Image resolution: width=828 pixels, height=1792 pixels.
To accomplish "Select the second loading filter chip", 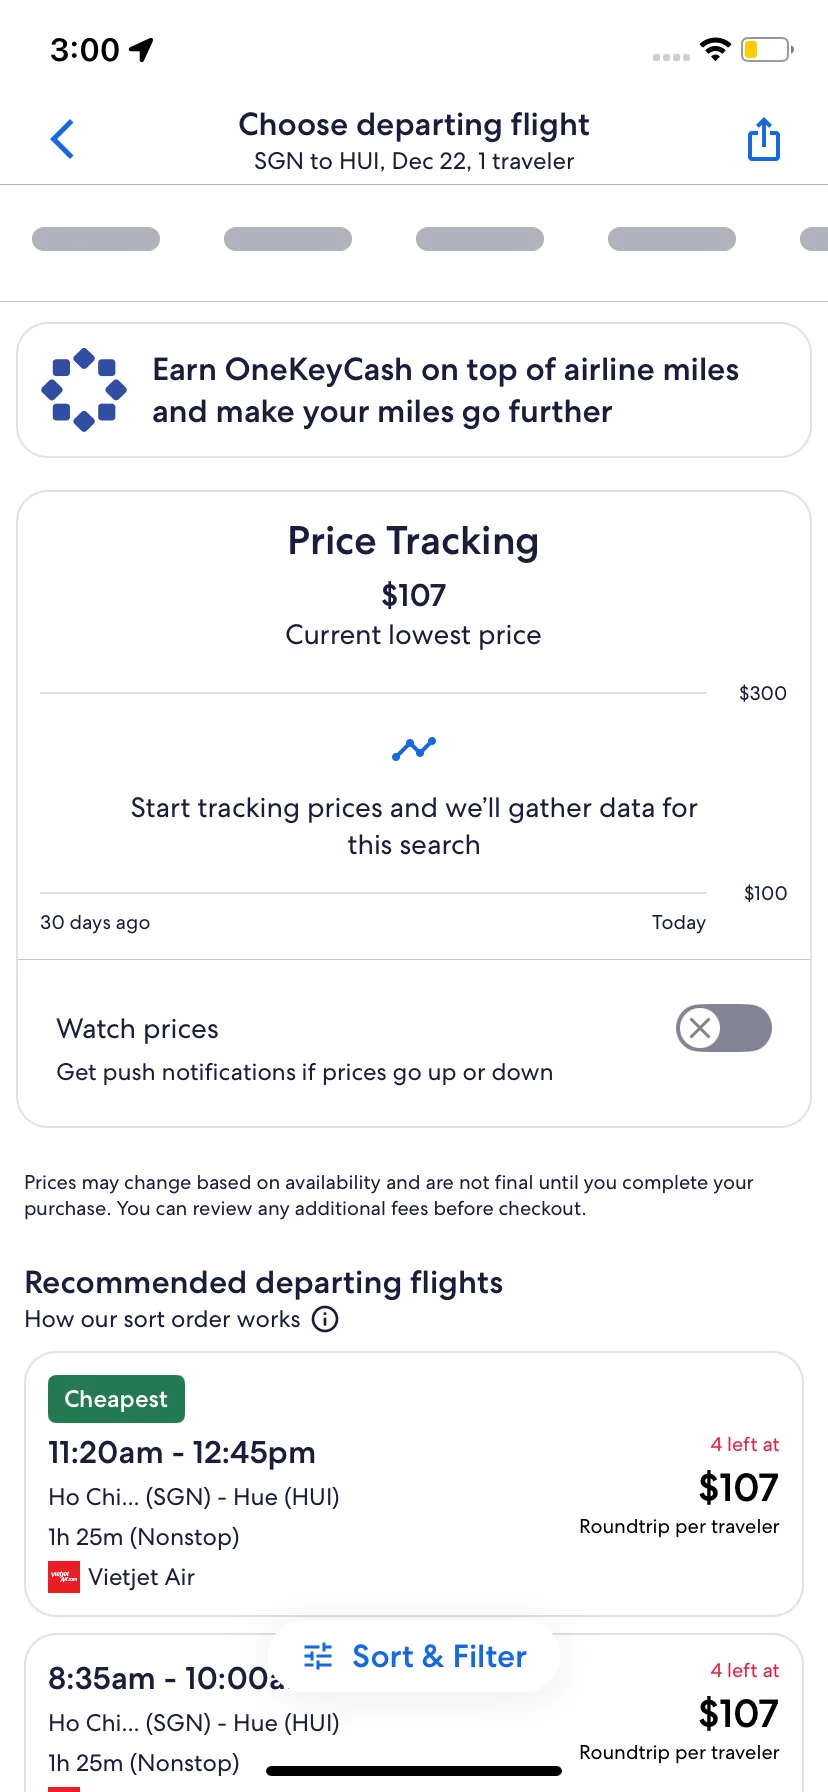I will [288, 239].
